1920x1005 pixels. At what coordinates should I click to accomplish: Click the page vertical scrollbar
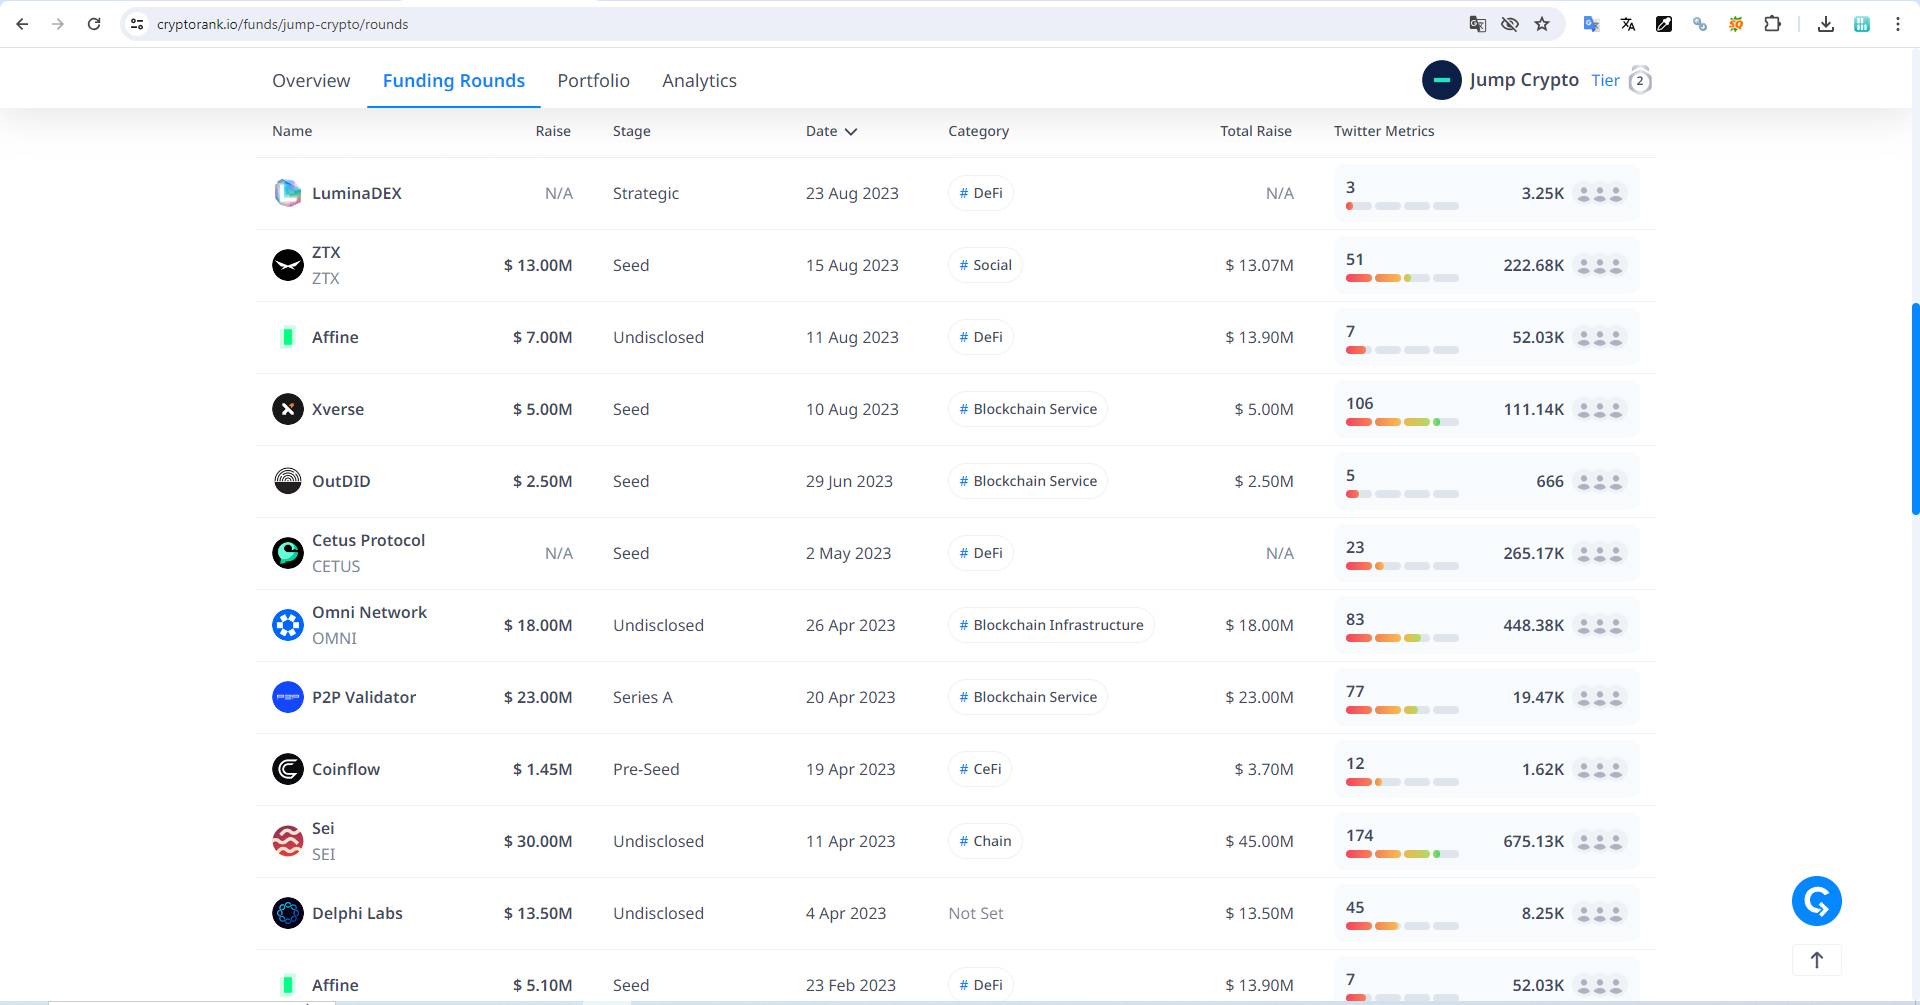(1915, 408)
